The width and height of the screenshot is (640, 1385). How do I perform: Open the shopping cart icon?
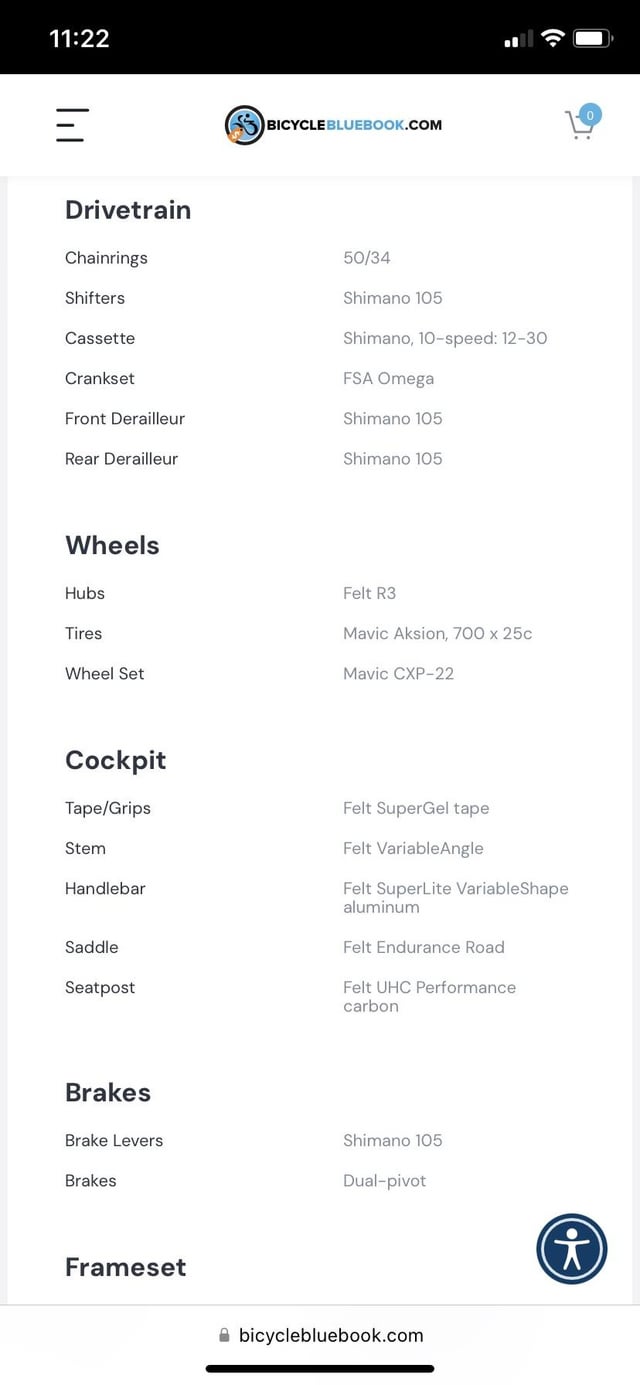(579, 126)
